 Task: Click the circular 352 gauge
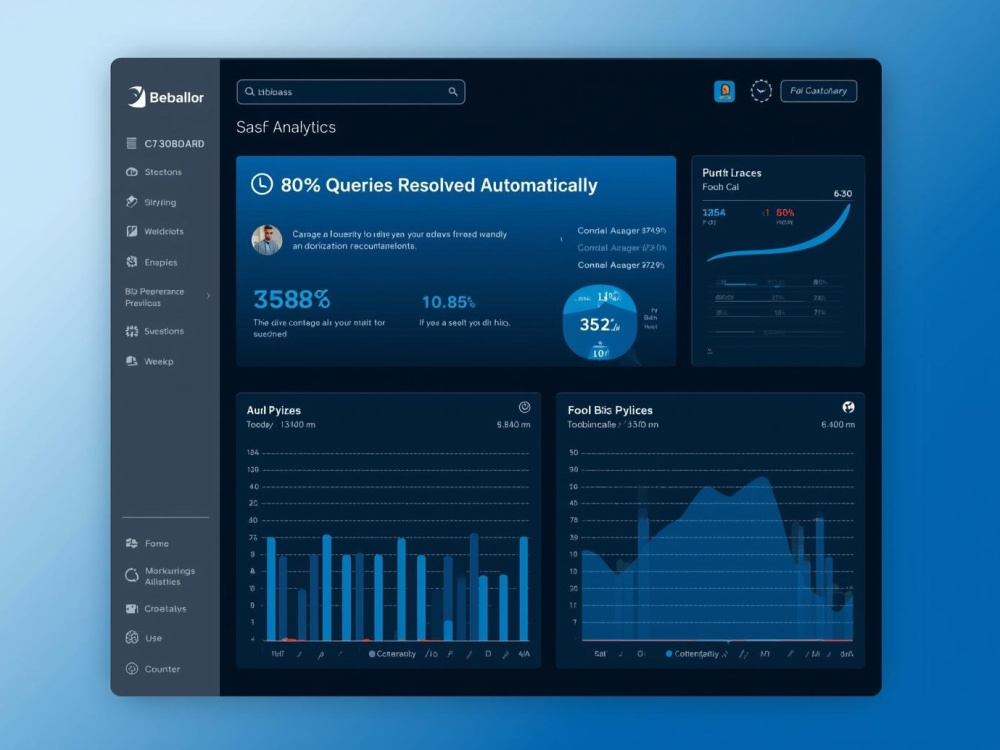pyautogui.click(x=599, y=323)
